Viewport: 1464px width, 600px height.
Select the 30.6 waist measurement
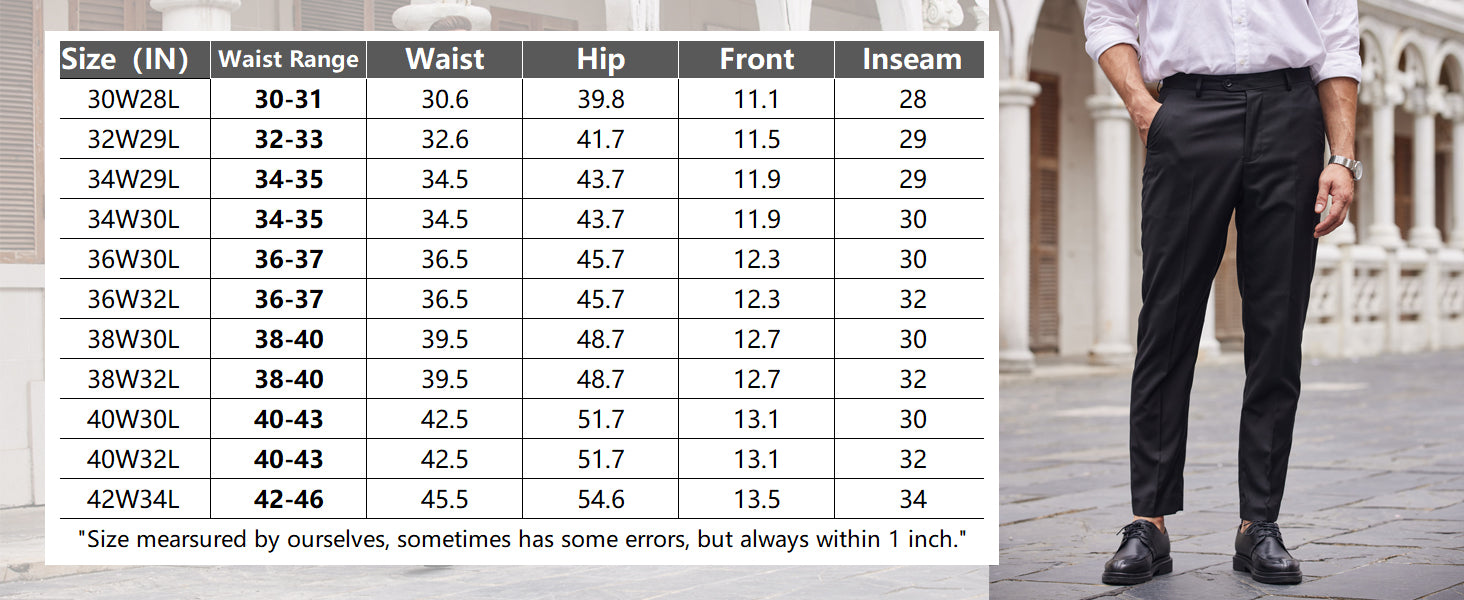[x=444, y=100]
